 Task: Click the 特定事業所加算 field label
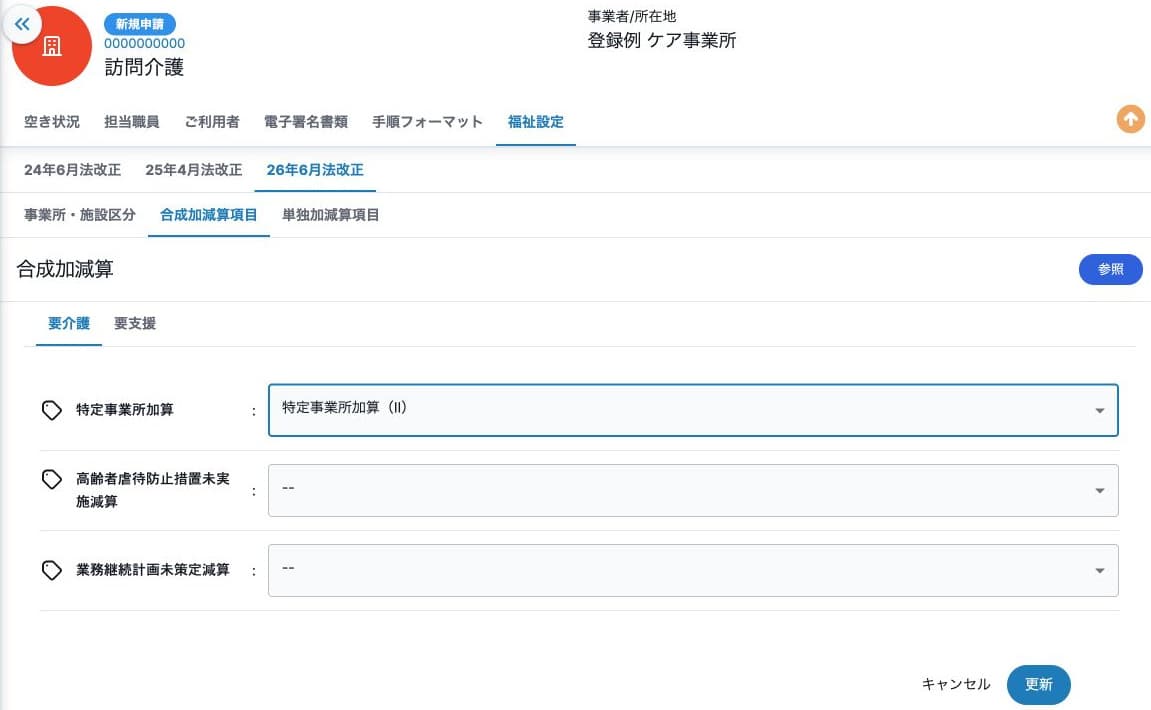(x=125, y=410)
